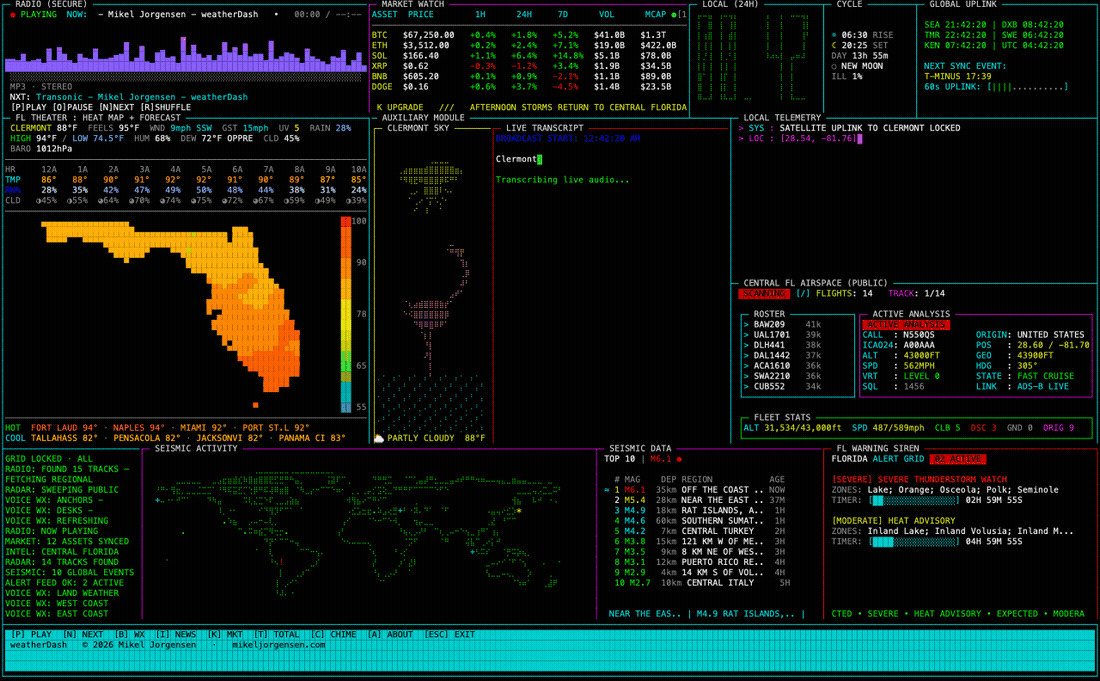The image size is (1100, 681).
Task: Select seismic event M2.7 CENTRAL ITALY
Action: tap(702, 584)
